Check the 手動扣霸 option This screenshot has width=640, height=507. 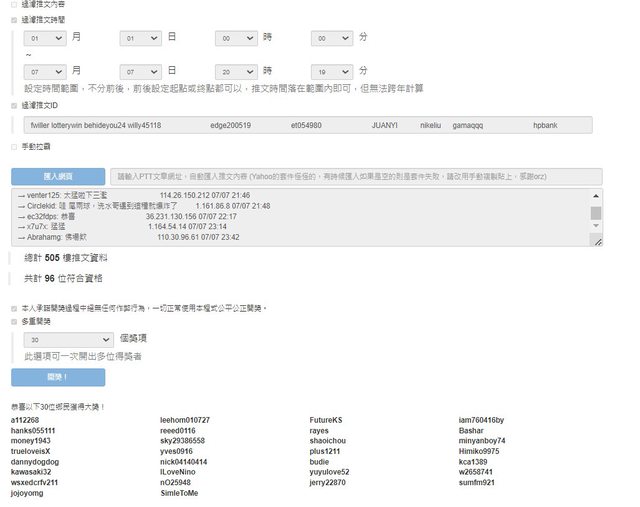point(13,146)
